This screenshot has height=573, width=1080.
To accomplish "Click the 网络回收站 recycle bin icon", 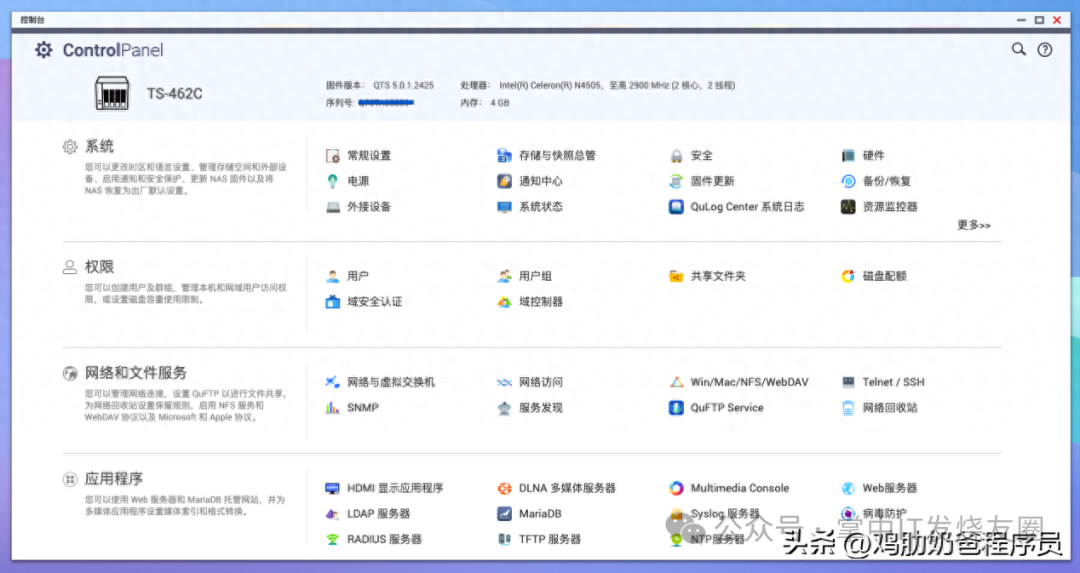I will click(848, 408).
